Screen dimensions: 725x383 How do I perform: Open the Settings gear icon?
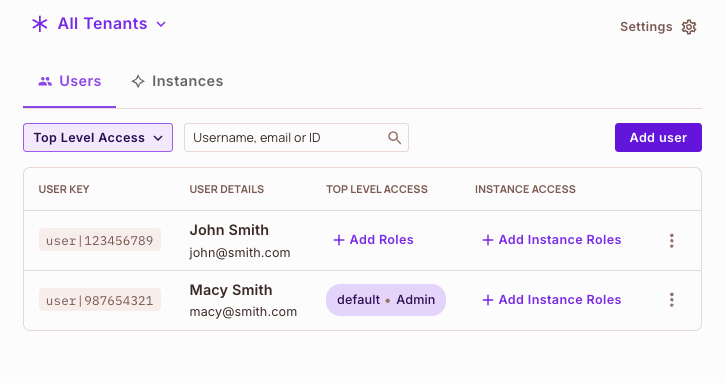pos(689,27)
